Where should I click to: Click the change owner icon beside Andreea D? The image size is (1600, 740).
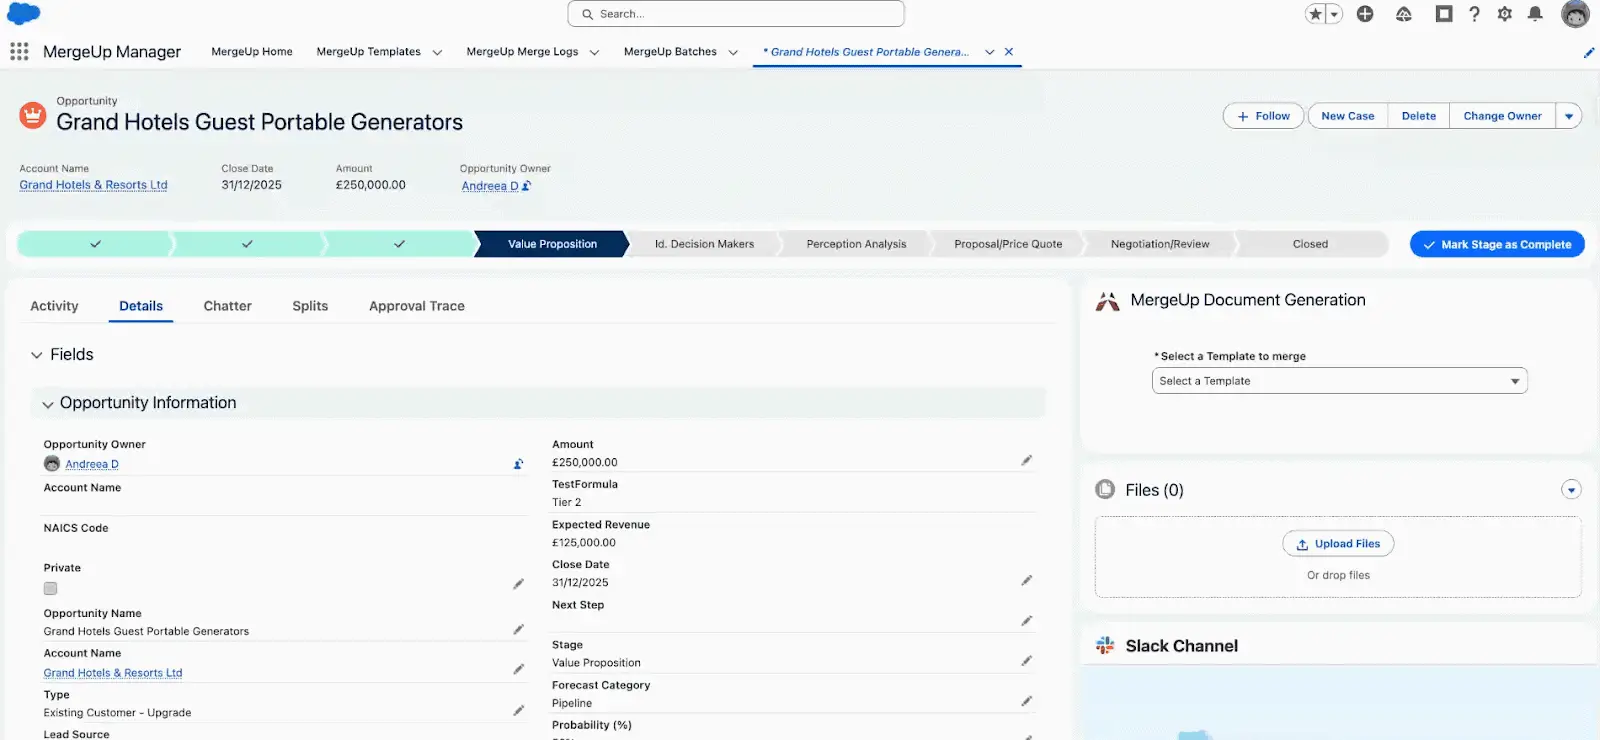point(518,464)
